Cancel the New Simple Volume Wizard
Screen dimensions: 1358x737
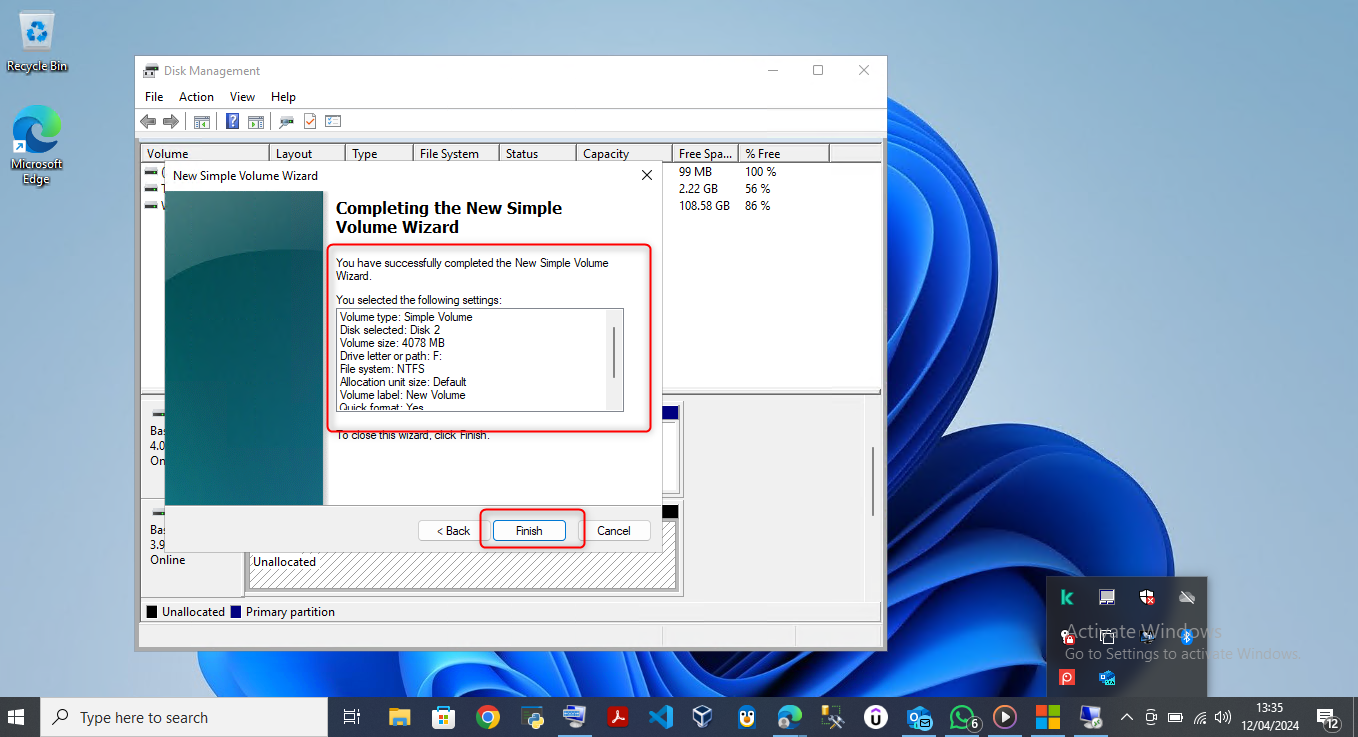(x=614, y=531)
